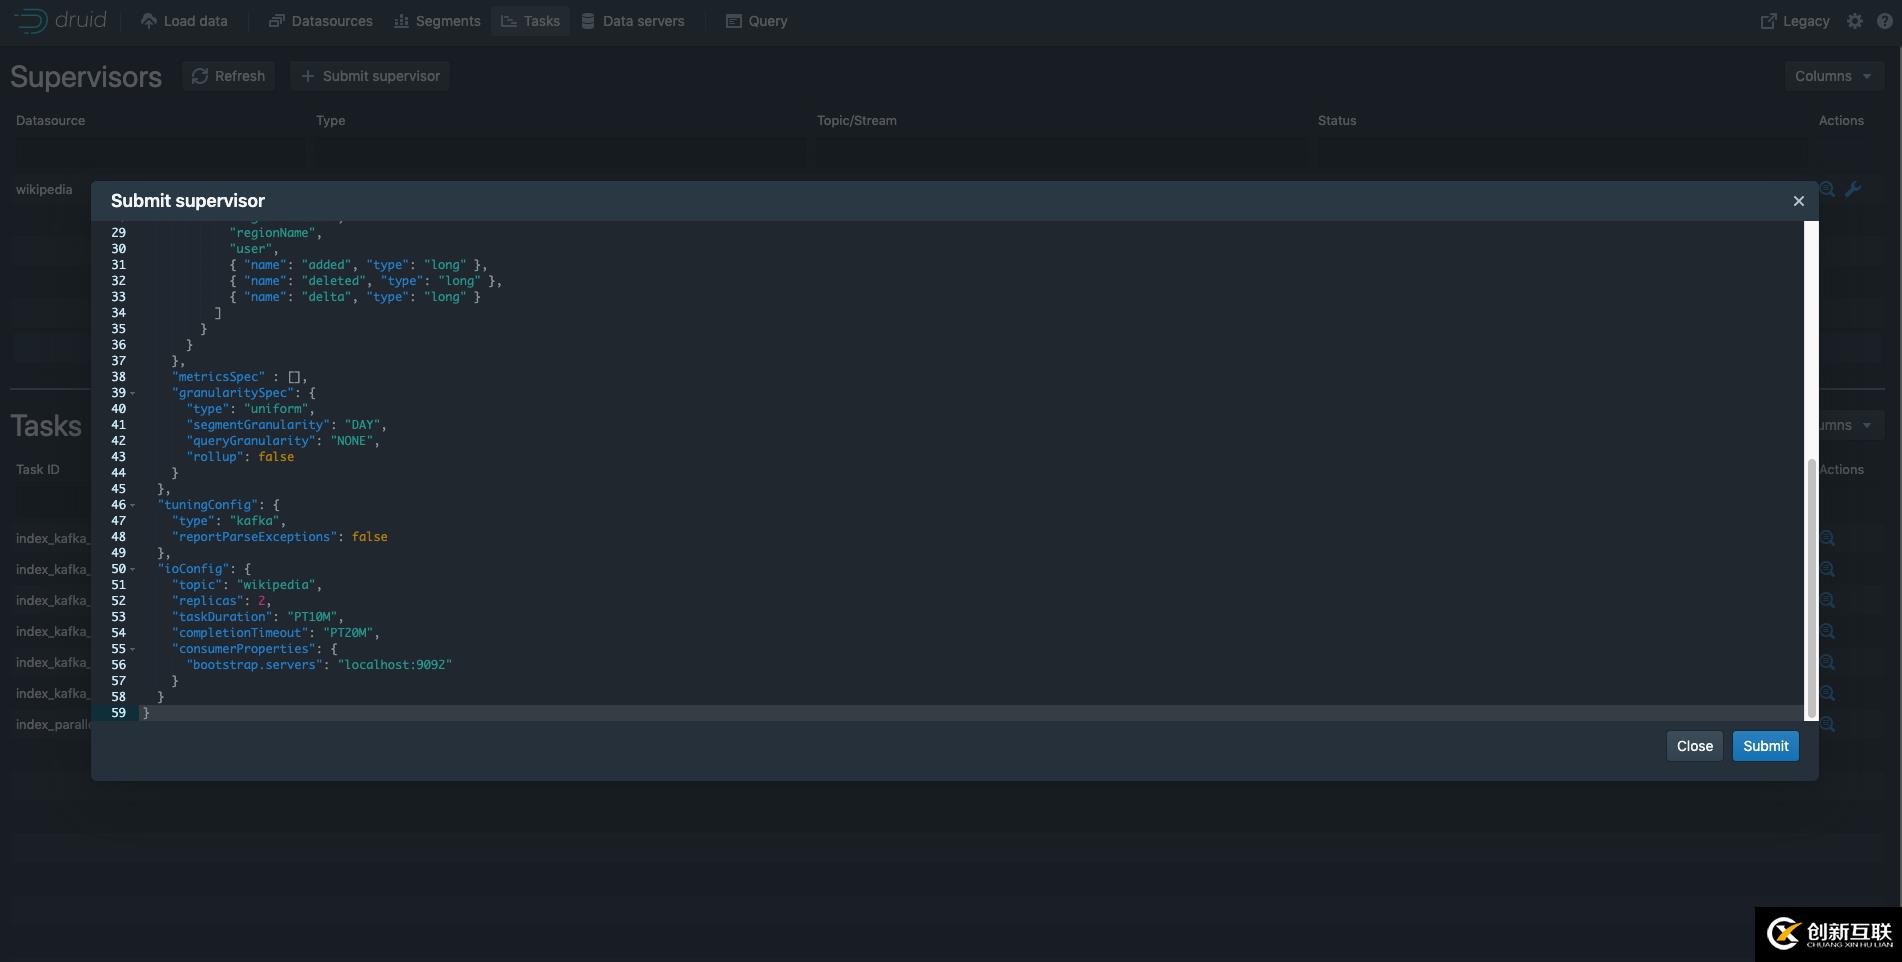This screenshot has width=1902, height=962.
Task: Click the Status column header
Action: [x=1337, y=120]
